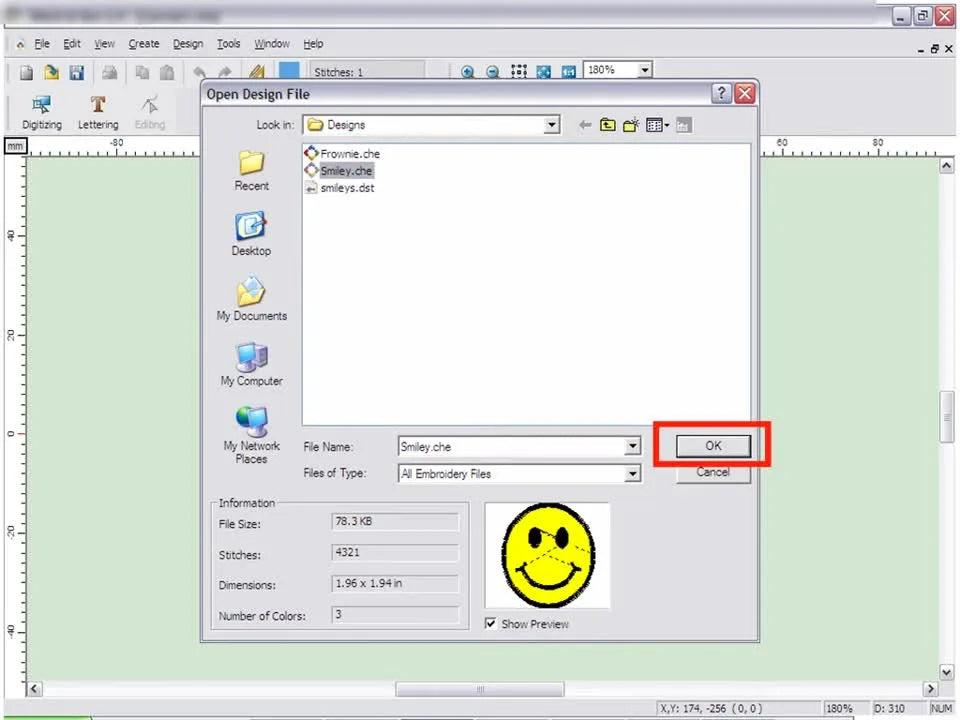Open the Tools menu

(x=228, y=43)
